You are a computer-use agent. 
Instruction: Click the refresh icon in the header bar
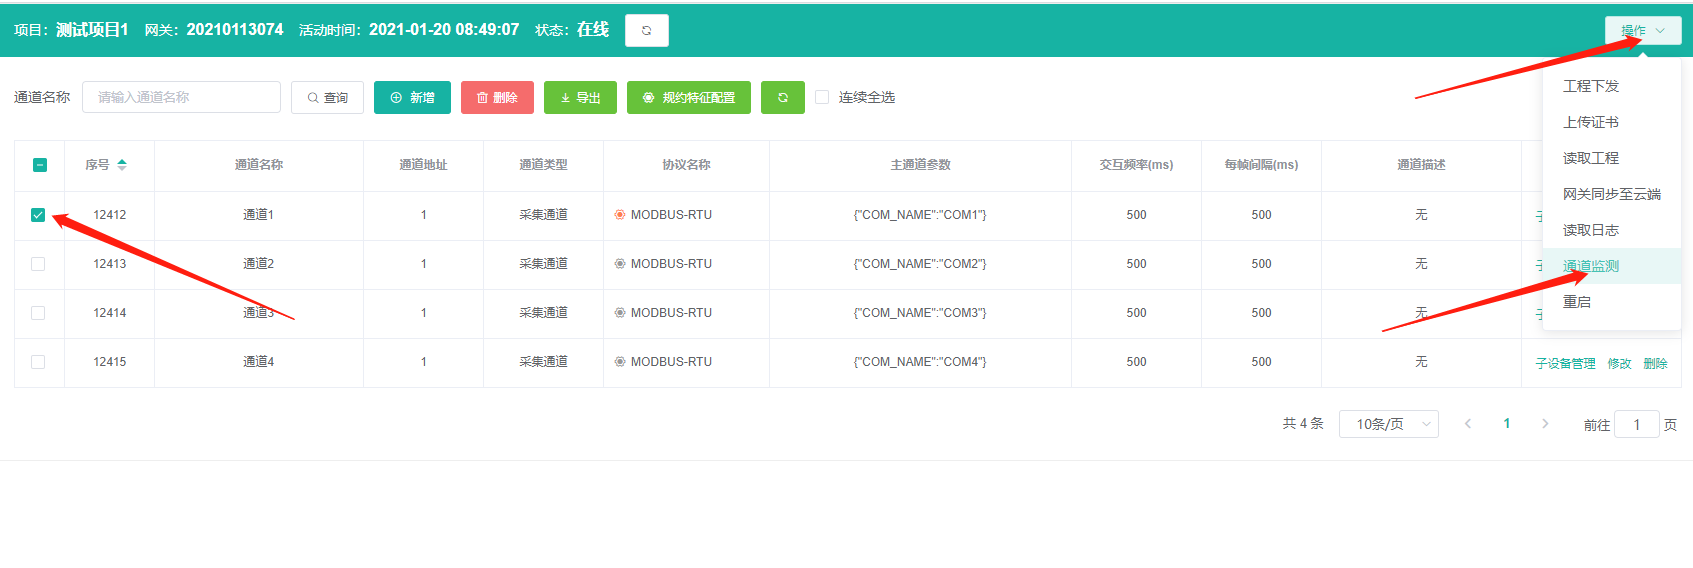646,31
